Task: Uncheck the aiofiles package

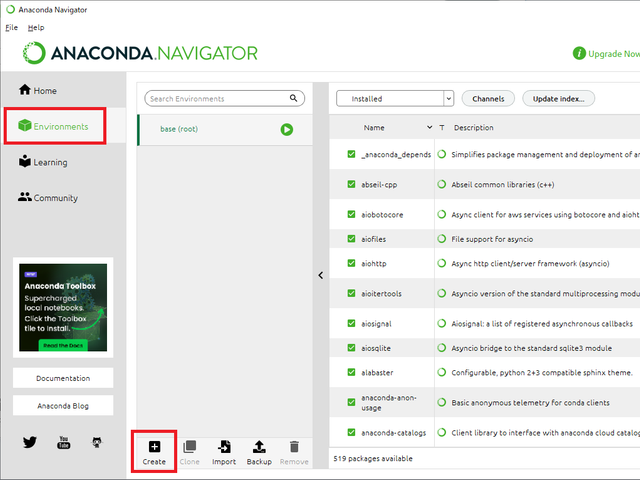Action: coord(351,239)
